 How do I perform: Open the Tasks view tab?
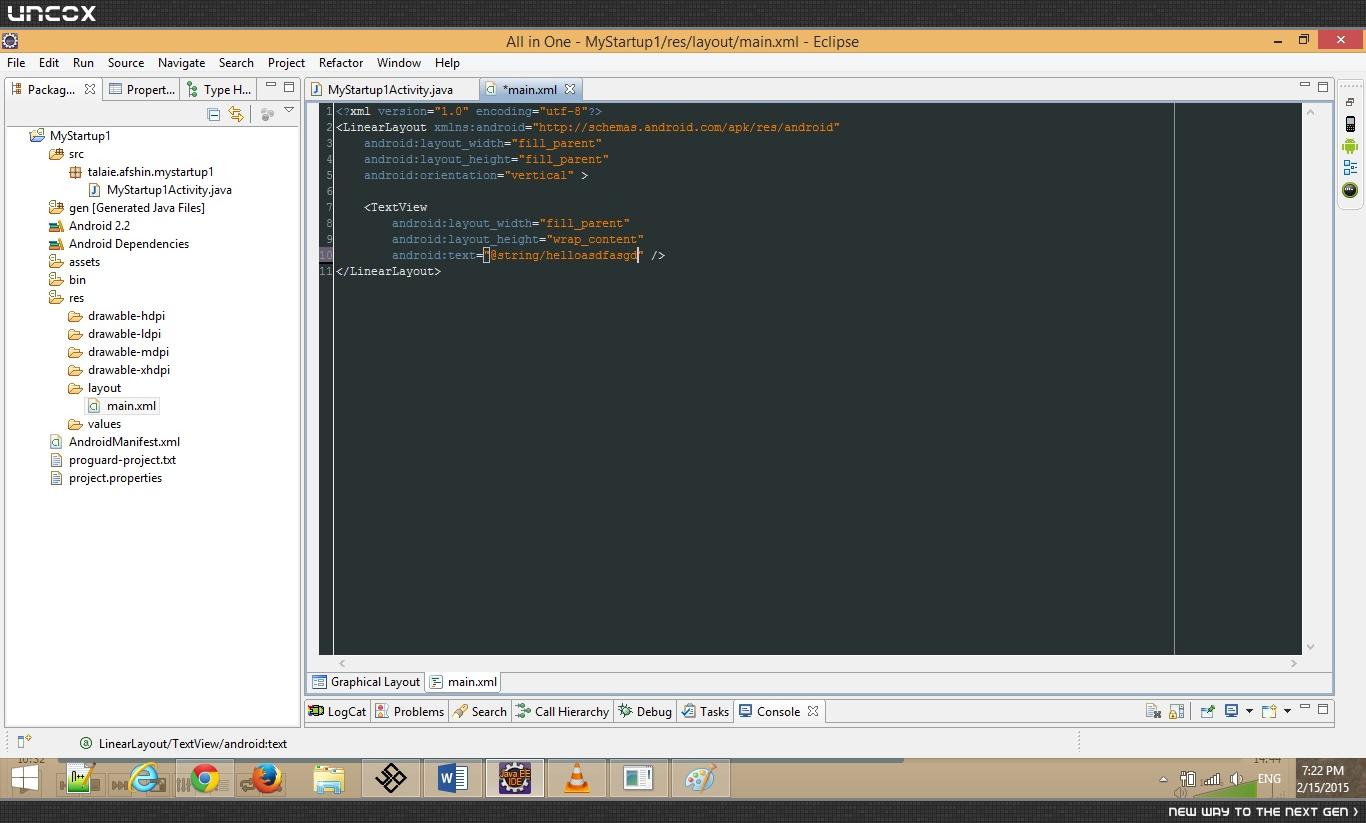(x=705, y=711)
